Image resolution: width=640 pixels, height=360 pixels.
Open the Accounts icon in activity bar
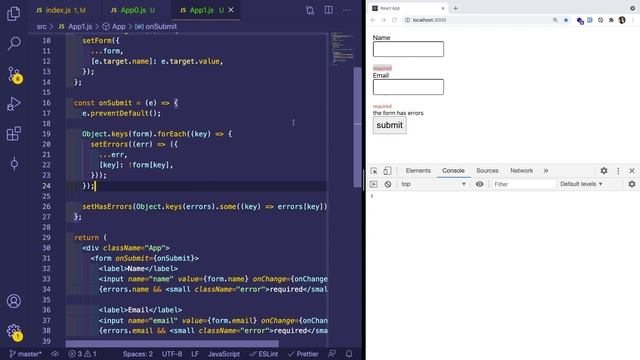[x=14, y=301]
